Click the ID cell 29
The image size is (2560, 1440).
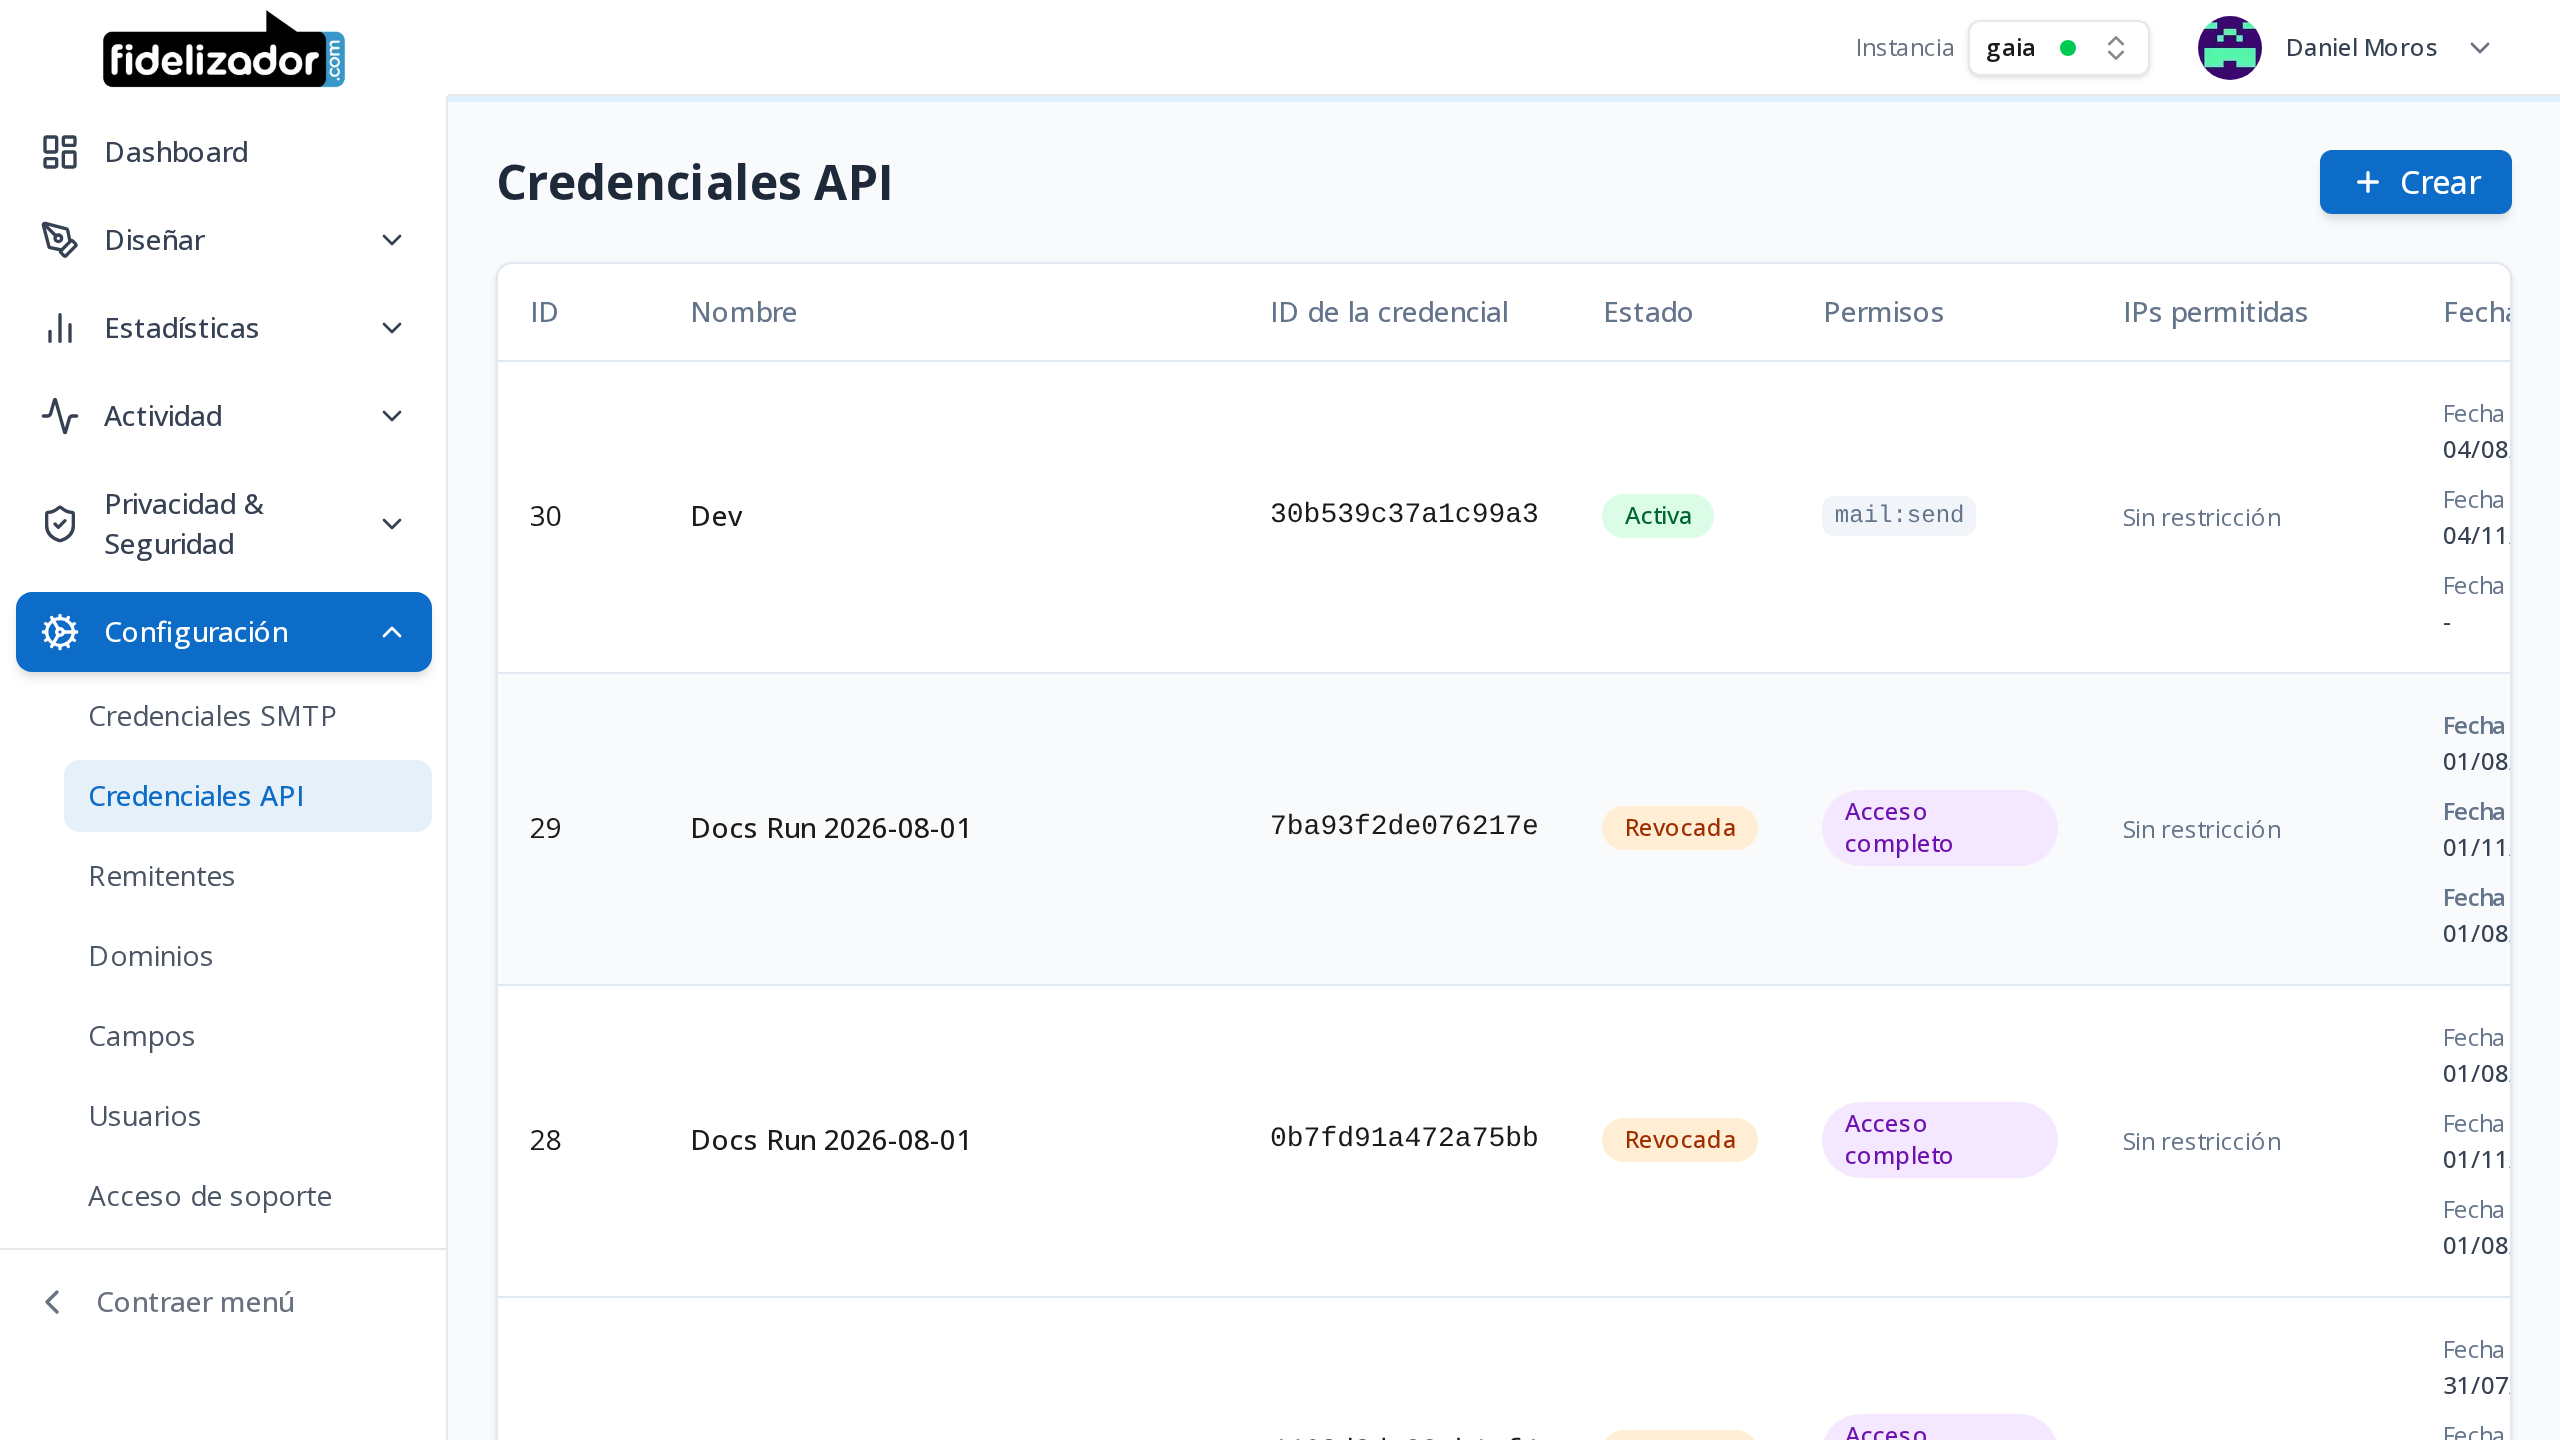(545, 828)
